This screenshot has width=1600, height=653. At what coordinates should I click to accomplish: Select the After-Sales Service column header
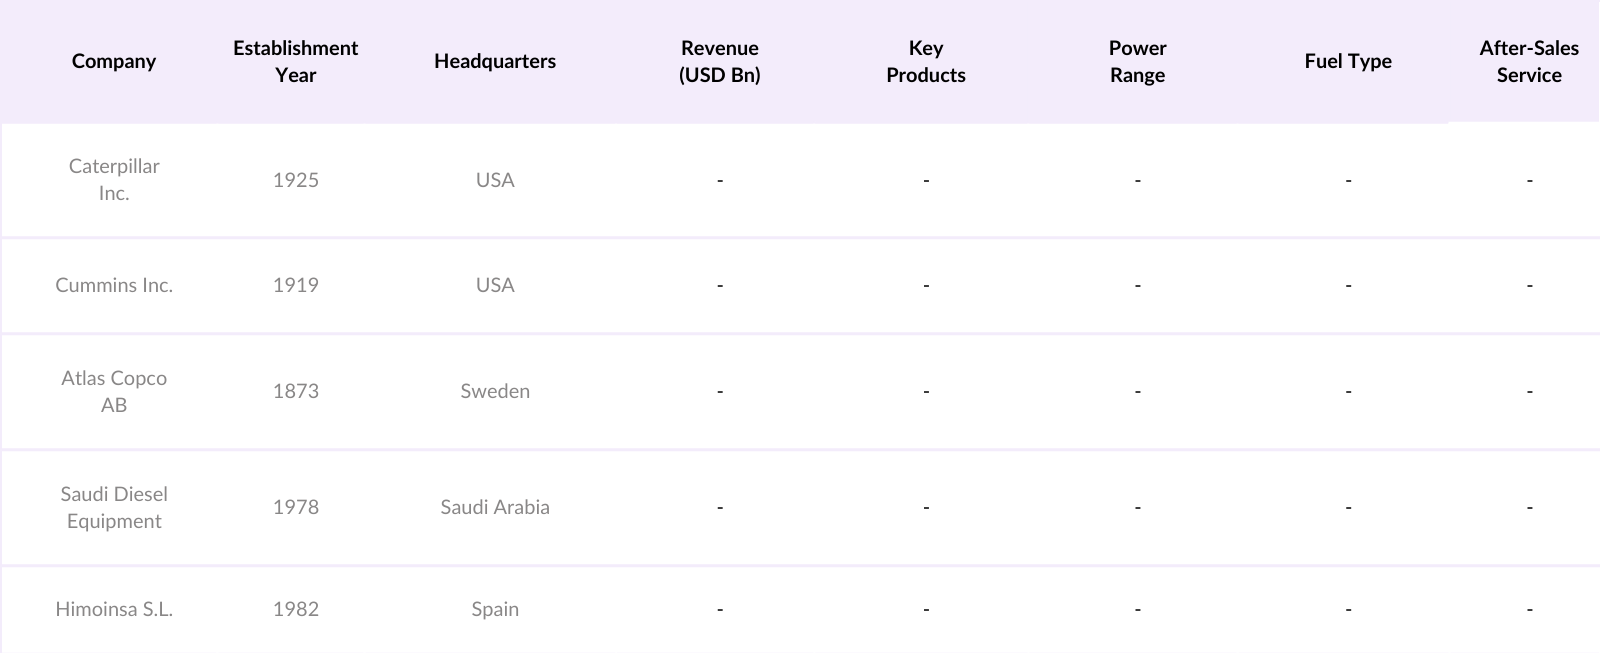[x=1529, y=61]
